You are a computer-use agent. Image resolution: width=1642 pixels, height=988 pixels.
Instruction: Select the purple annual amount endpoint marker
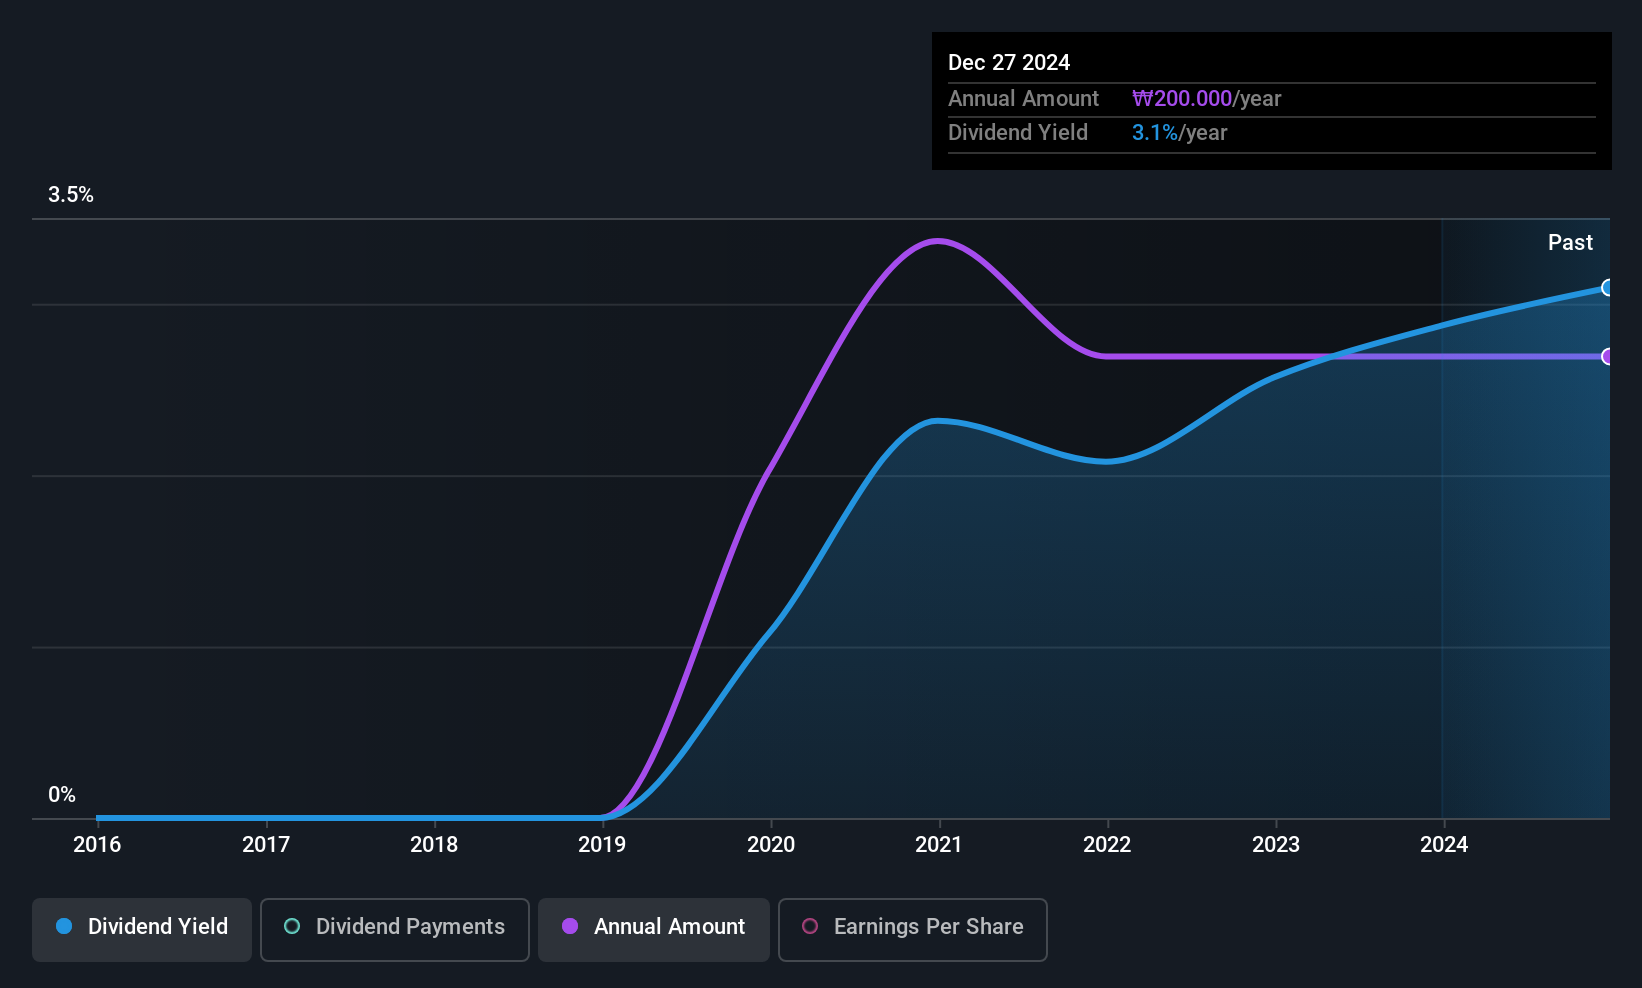tap(1607, 357)
